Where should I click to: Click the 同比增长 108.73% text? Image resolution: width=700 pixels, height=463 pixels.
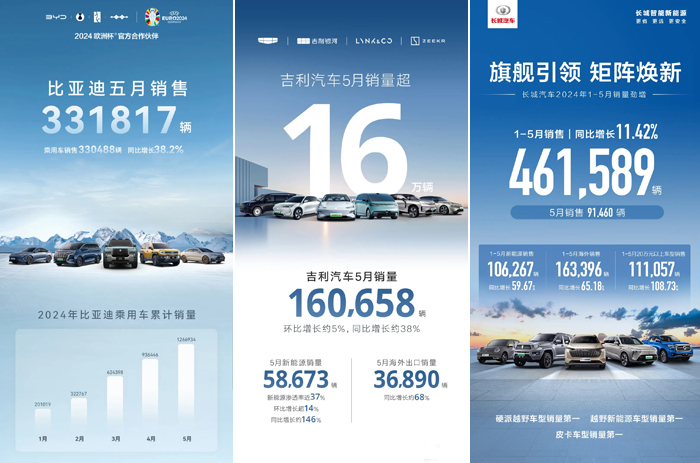(654, 287)
